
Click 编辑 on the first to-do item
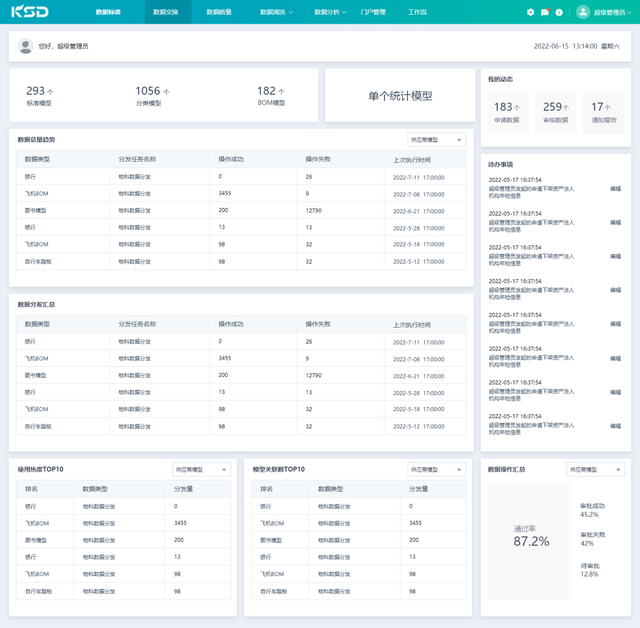tap(615, 189)
